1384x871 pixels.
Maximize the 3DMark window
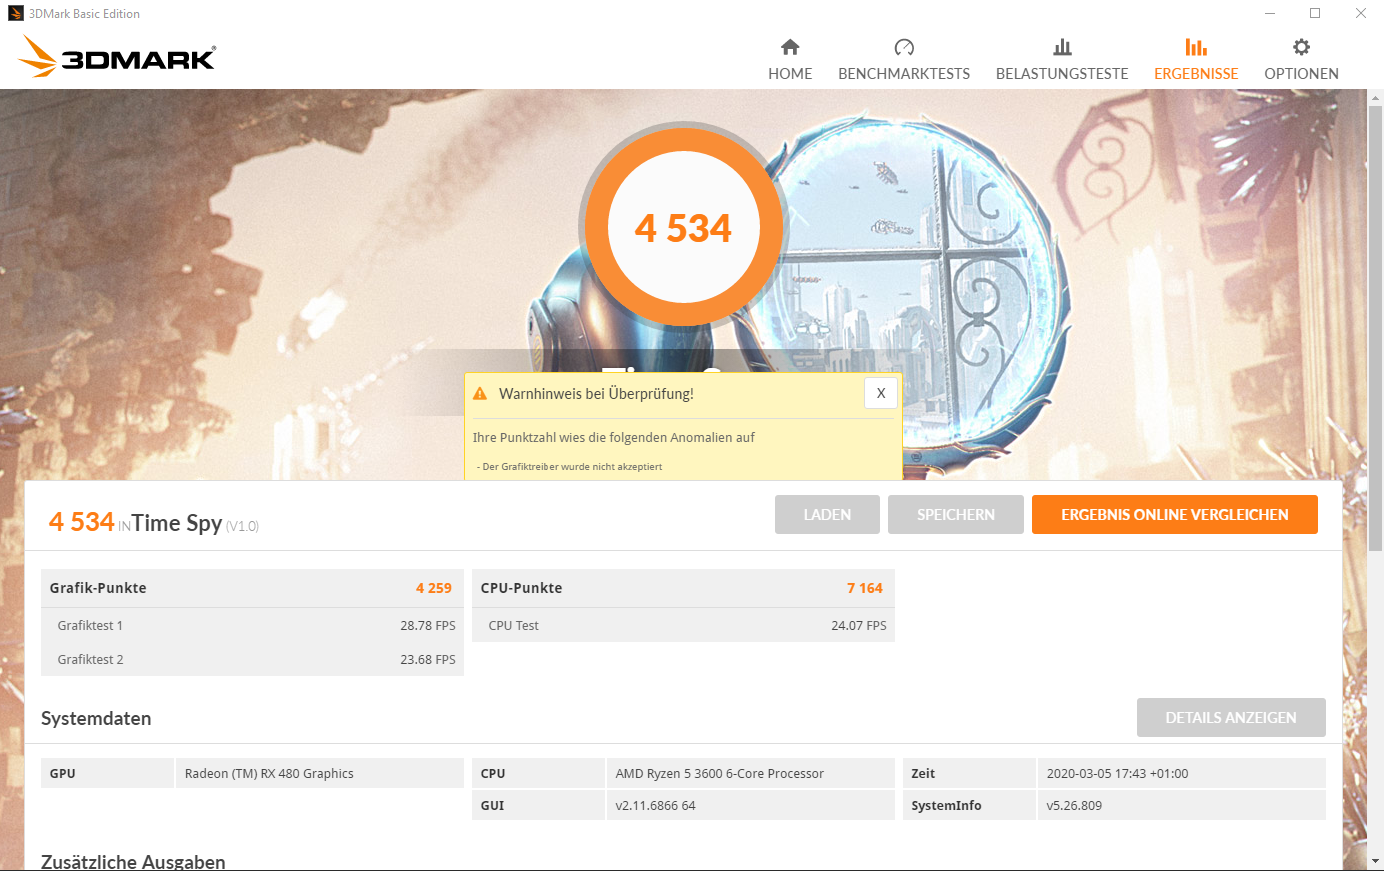[x=1315, y=13]
